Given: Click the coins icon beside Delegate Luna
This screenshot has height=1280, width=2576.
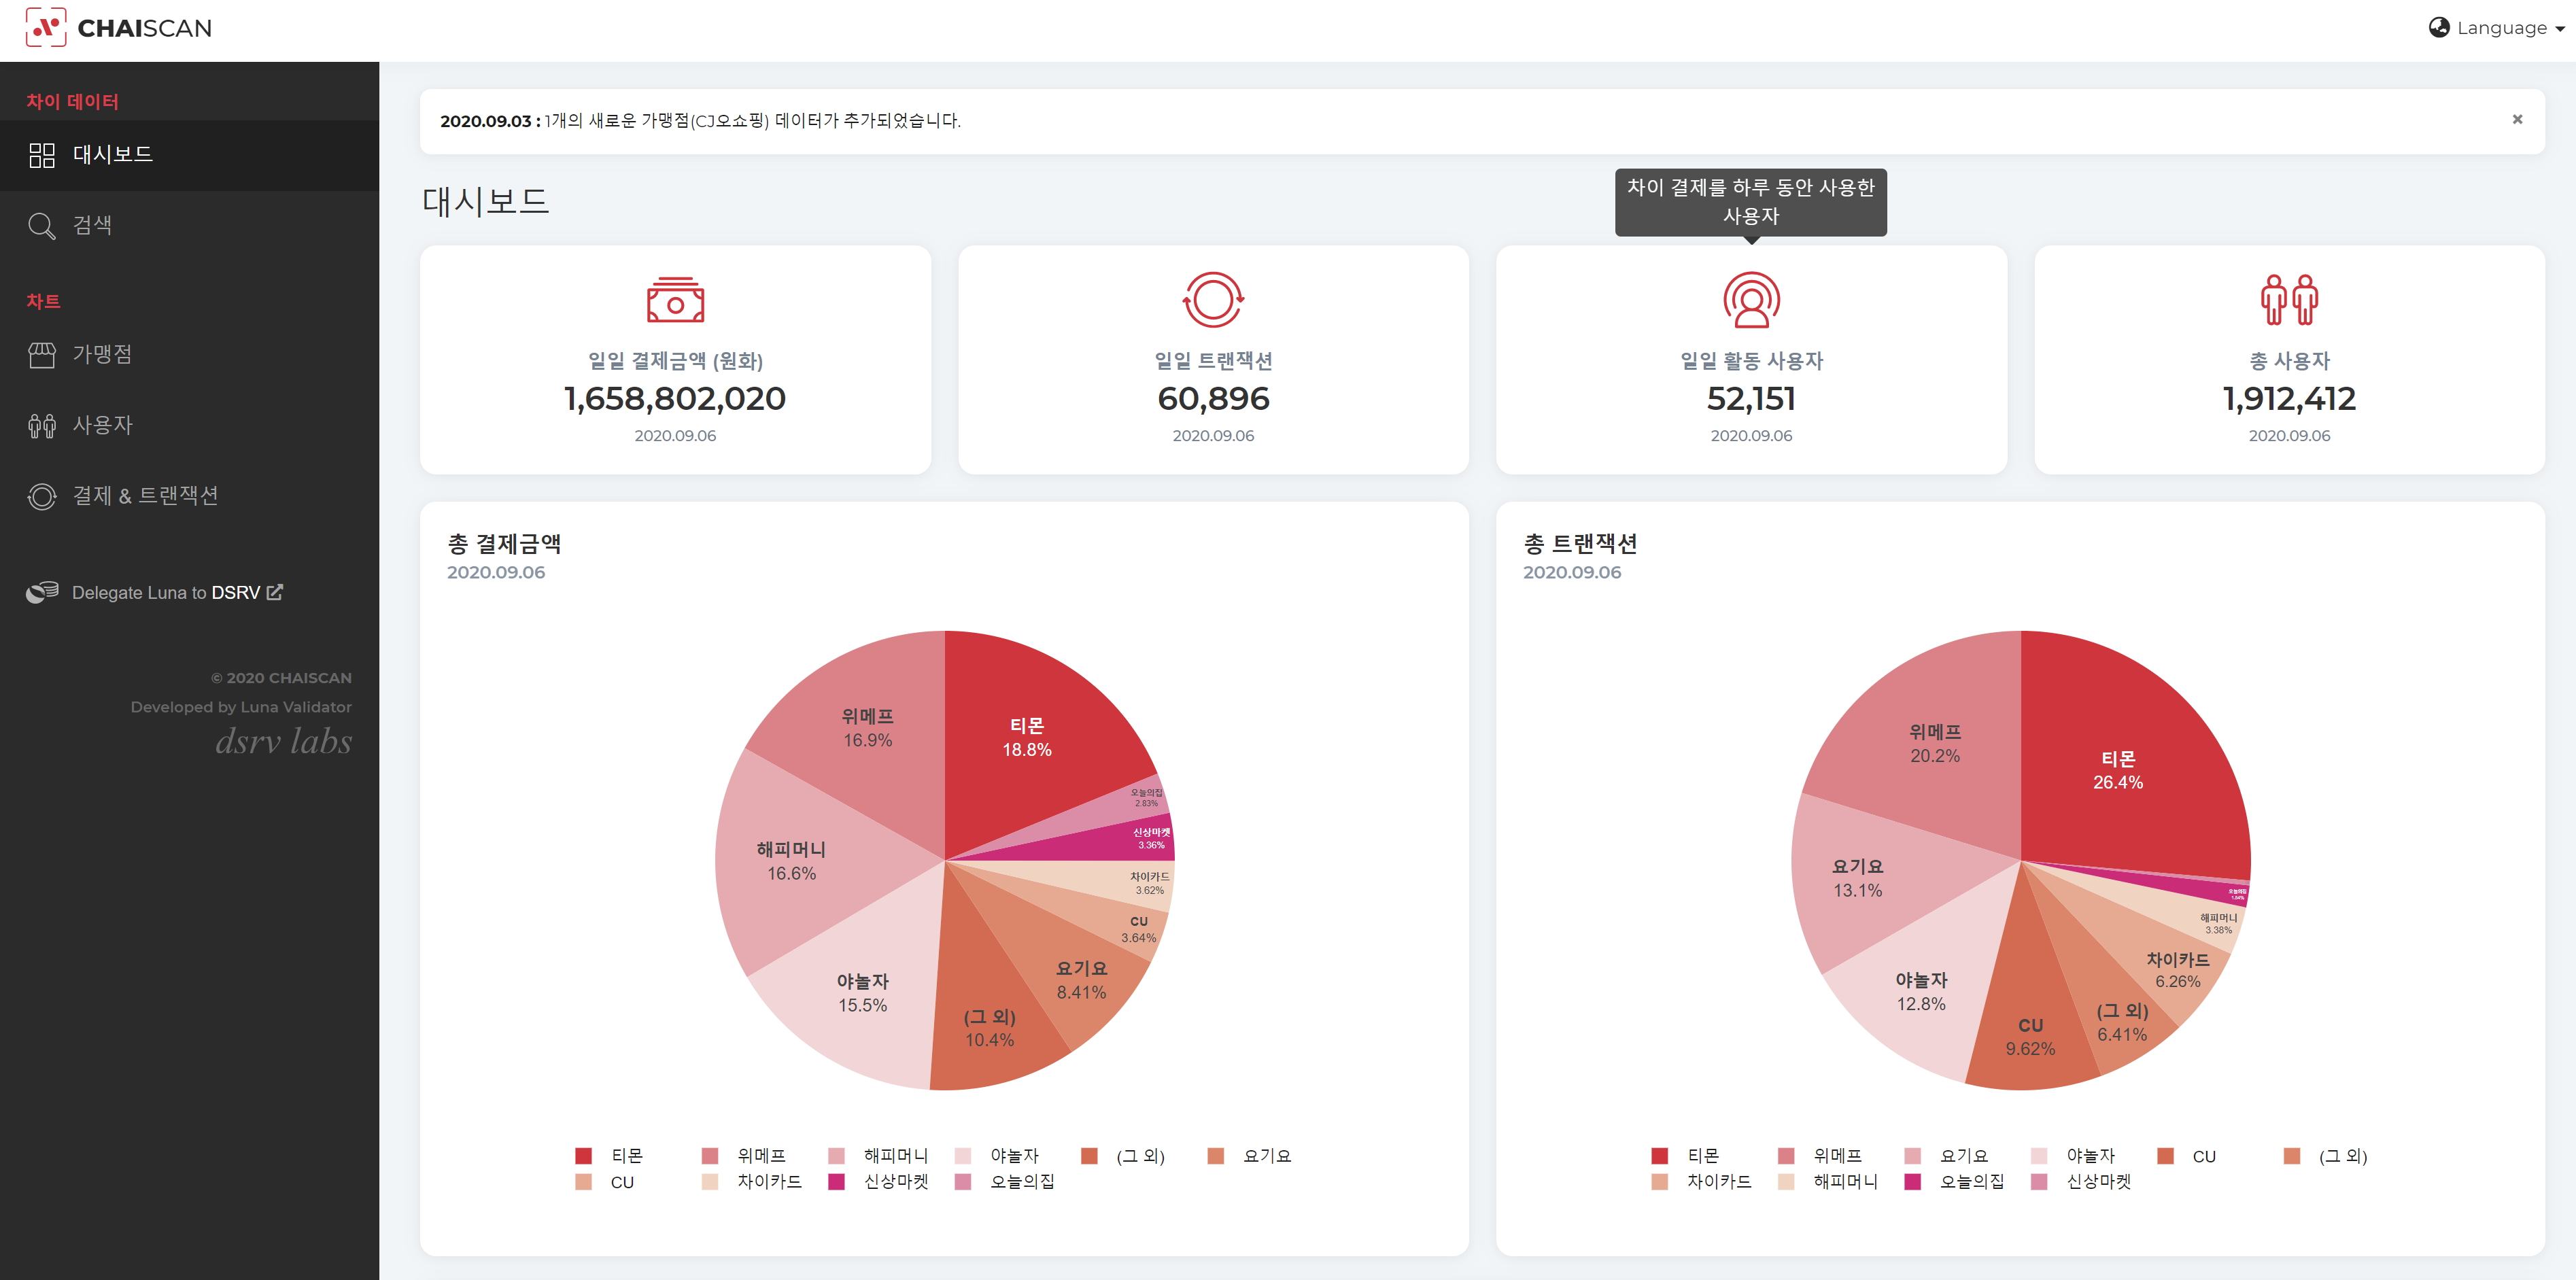Looking at the screenshot, I should tap(42, 592).
